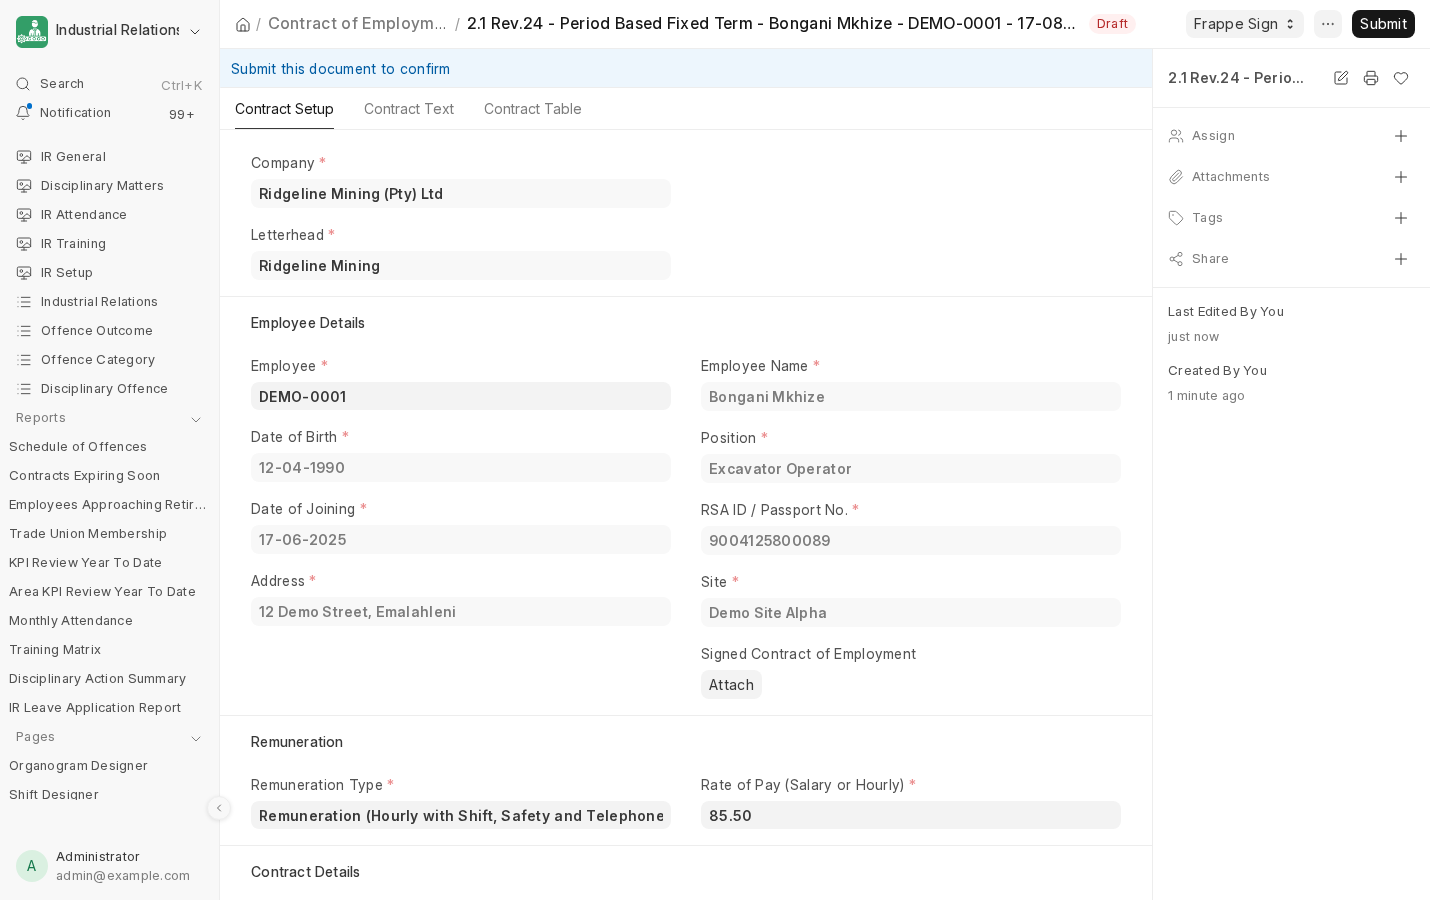Open Training Matrix report
The image size is (1440, 900).
[x=55, y=650]
